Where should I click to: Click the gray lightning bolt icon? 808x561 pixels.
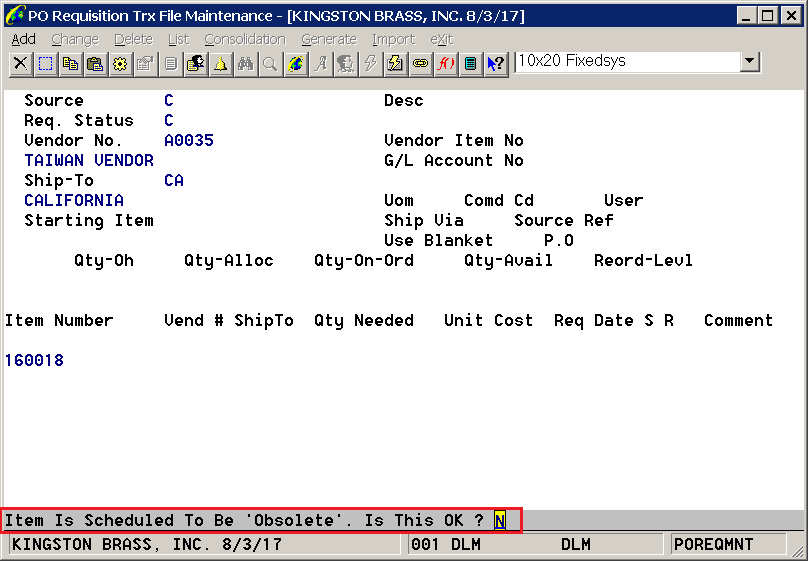(371, 64)
